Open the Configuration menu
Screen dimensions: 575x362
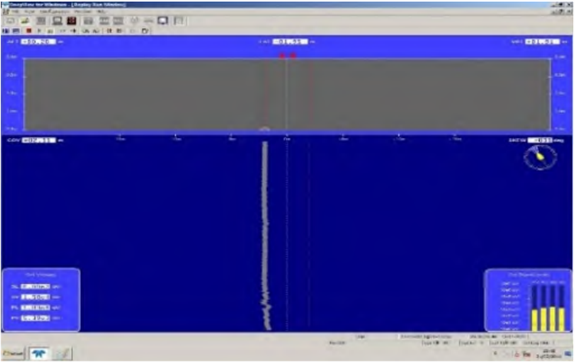[54, 12]
